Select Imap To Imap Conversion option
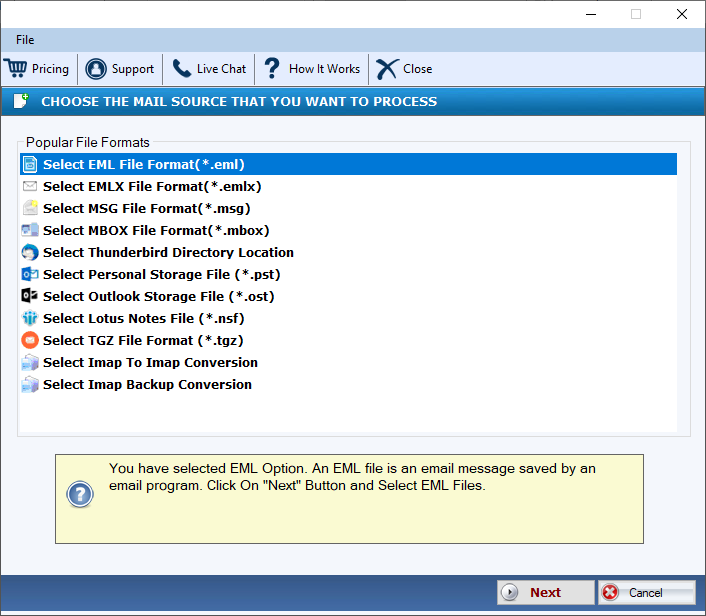 point(150,362)
